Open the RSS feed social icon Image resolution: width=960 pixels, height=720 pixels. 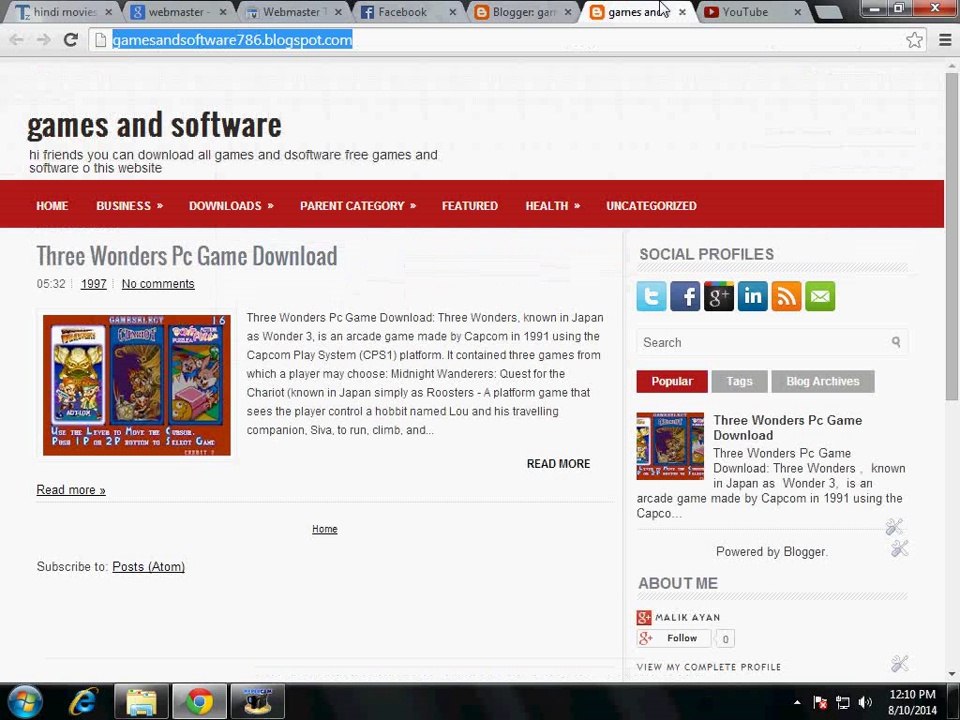click(786, 296)
